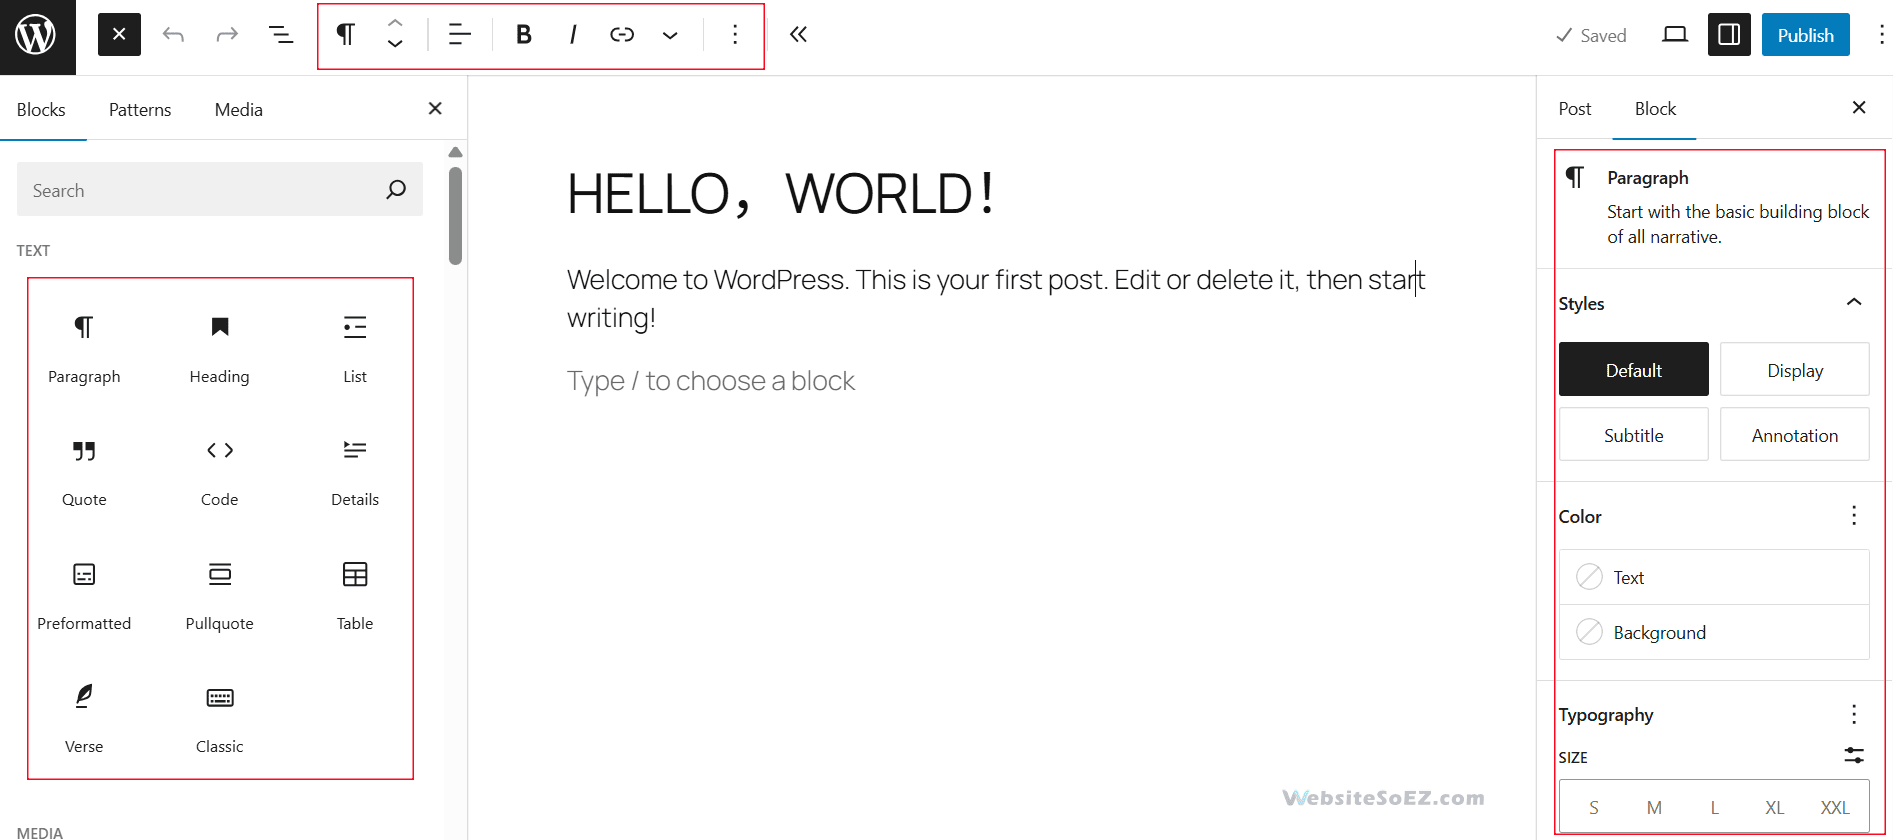The height and width of the screenshot is (840, 1893).
Task: Open the Document Overview list icon
Action: coord(281,35)
